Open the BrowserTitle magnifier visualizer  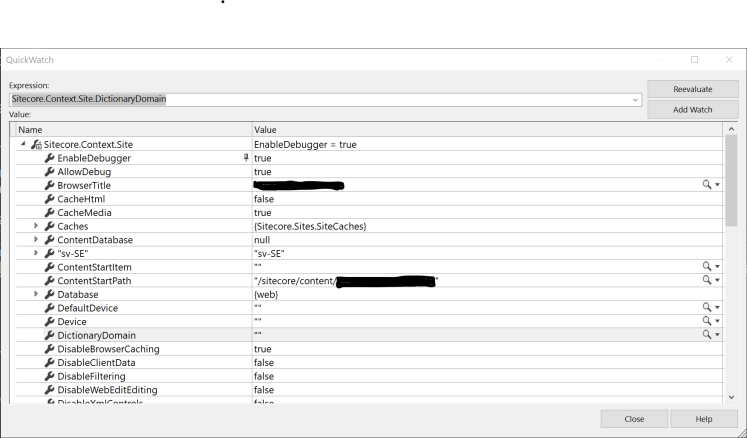[706, 185]
